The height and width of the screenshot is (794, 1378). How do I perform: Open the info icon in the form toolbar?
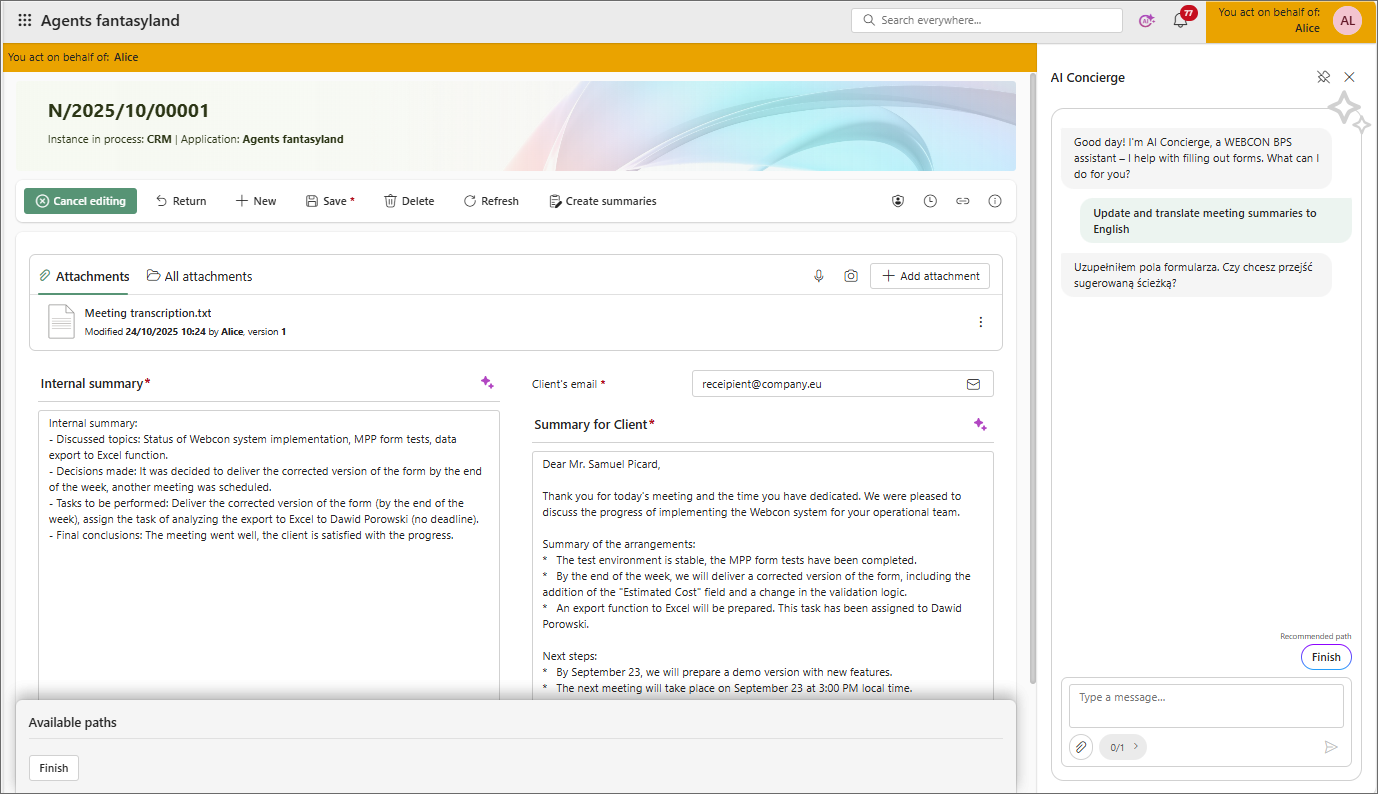click(x=994, y=200)
